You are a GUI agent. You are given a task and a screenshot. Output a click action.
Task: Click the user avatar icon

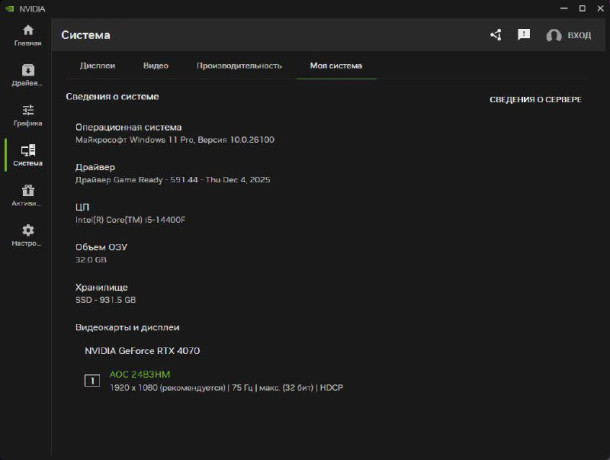pyautogui.click(x=553, y=36)
